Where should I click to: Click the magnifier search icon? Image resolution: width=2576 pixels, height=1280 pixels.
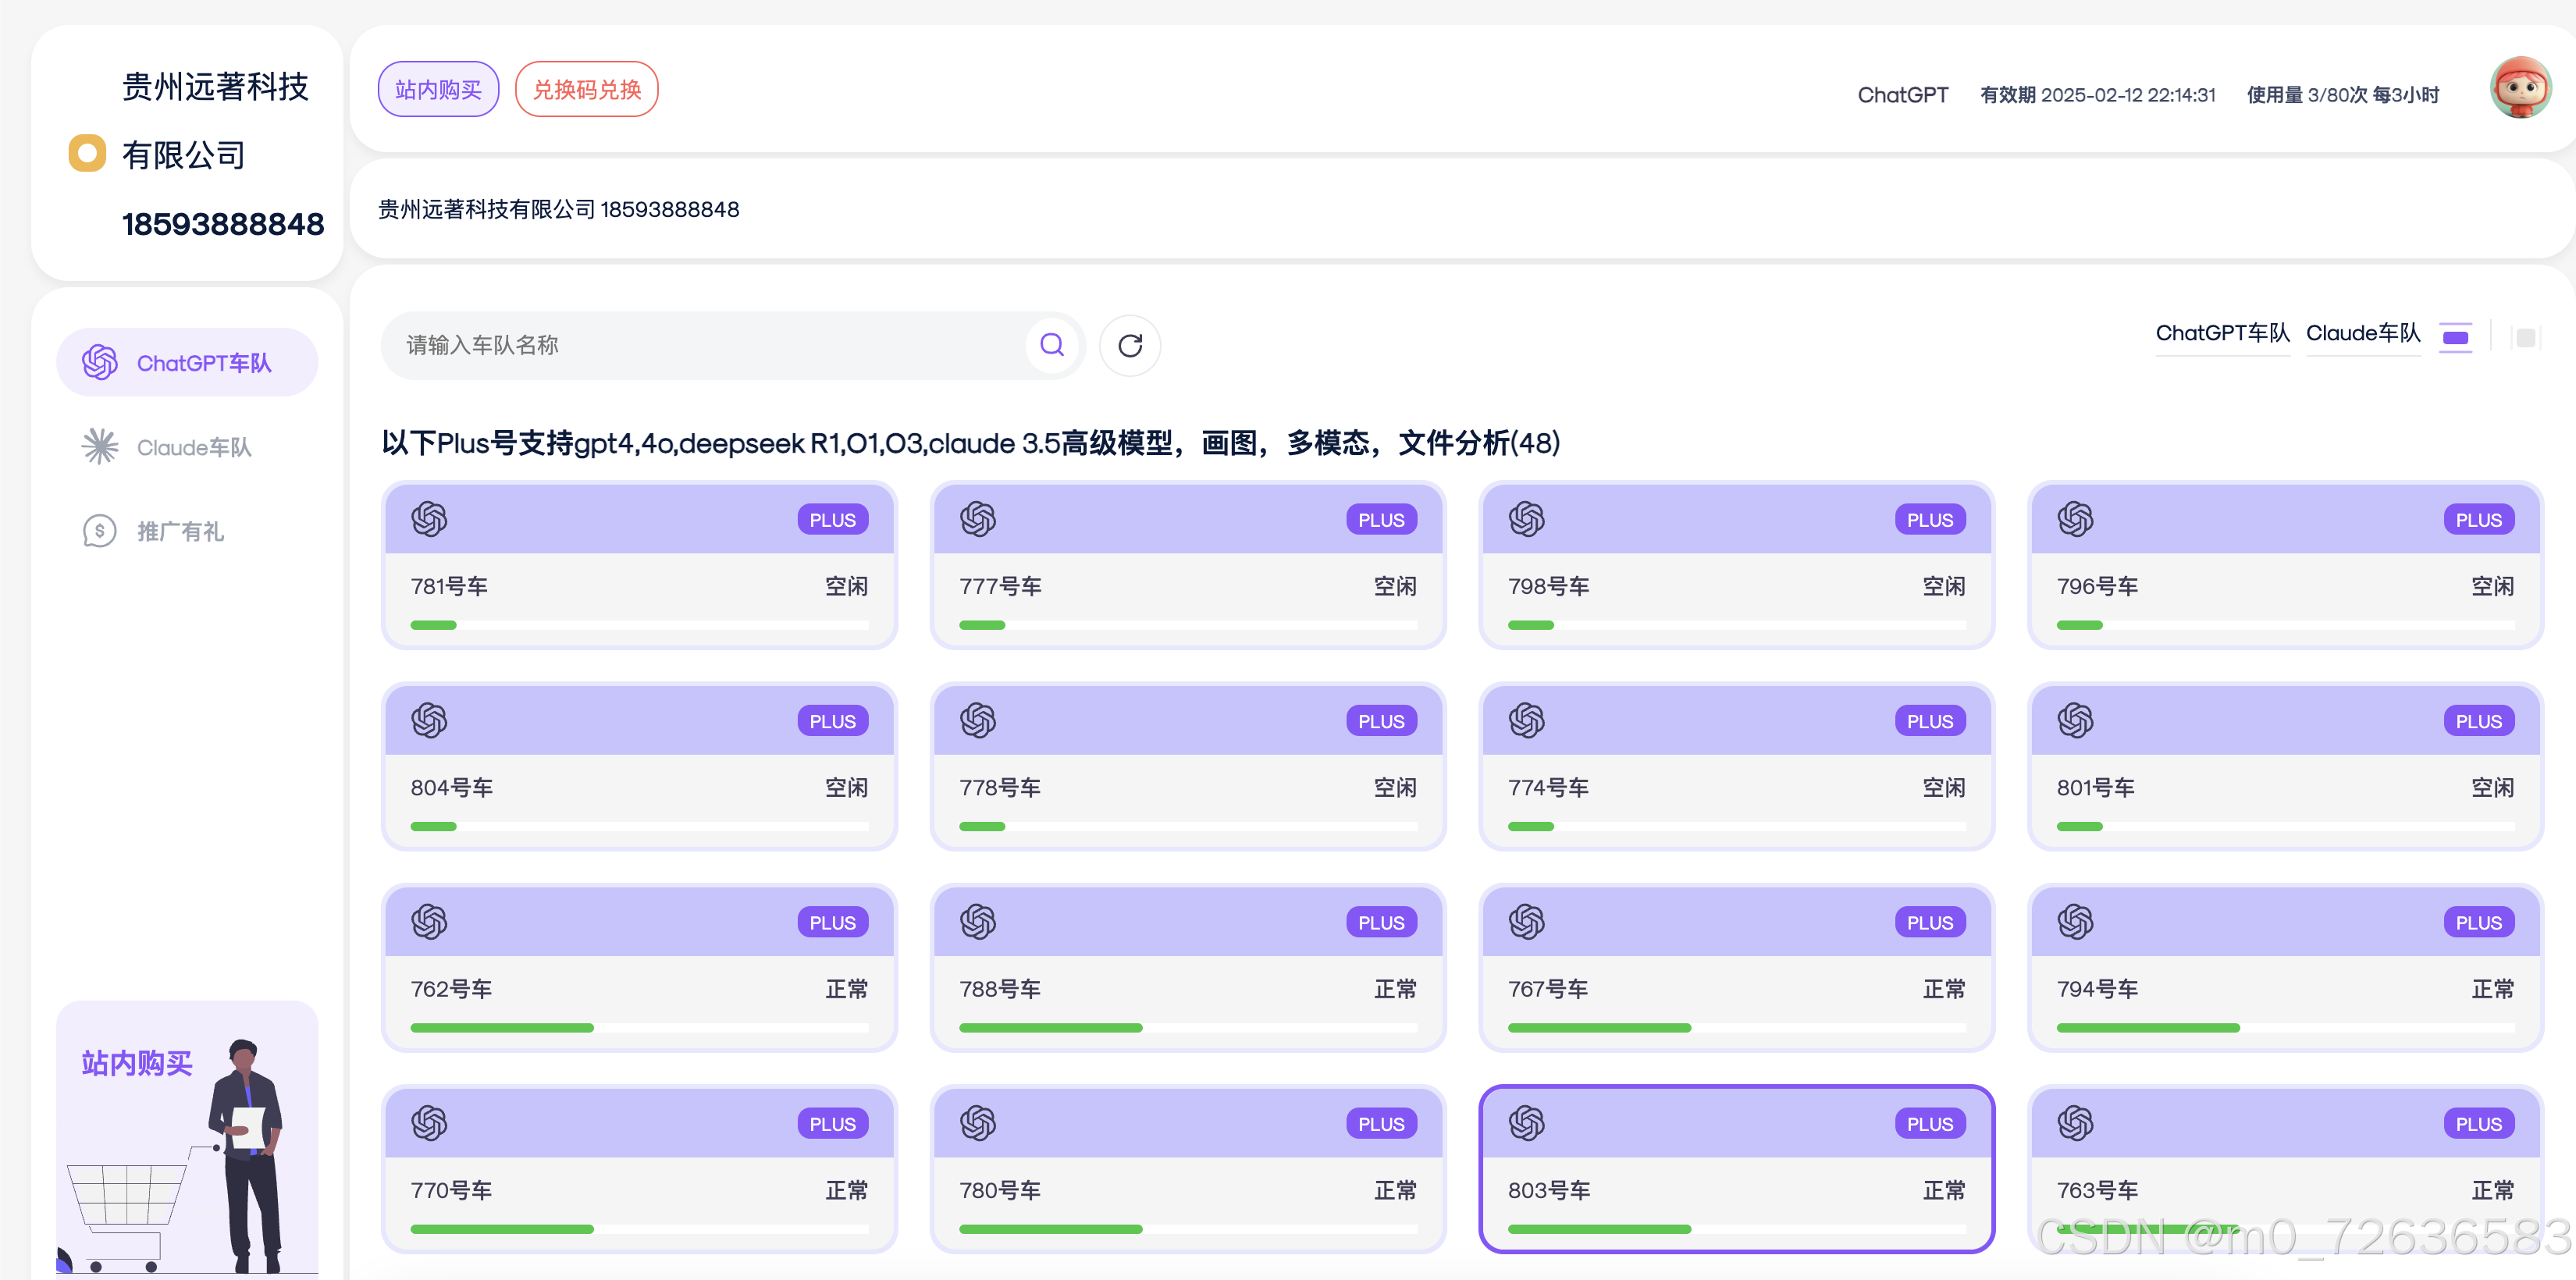[1051, 345]
